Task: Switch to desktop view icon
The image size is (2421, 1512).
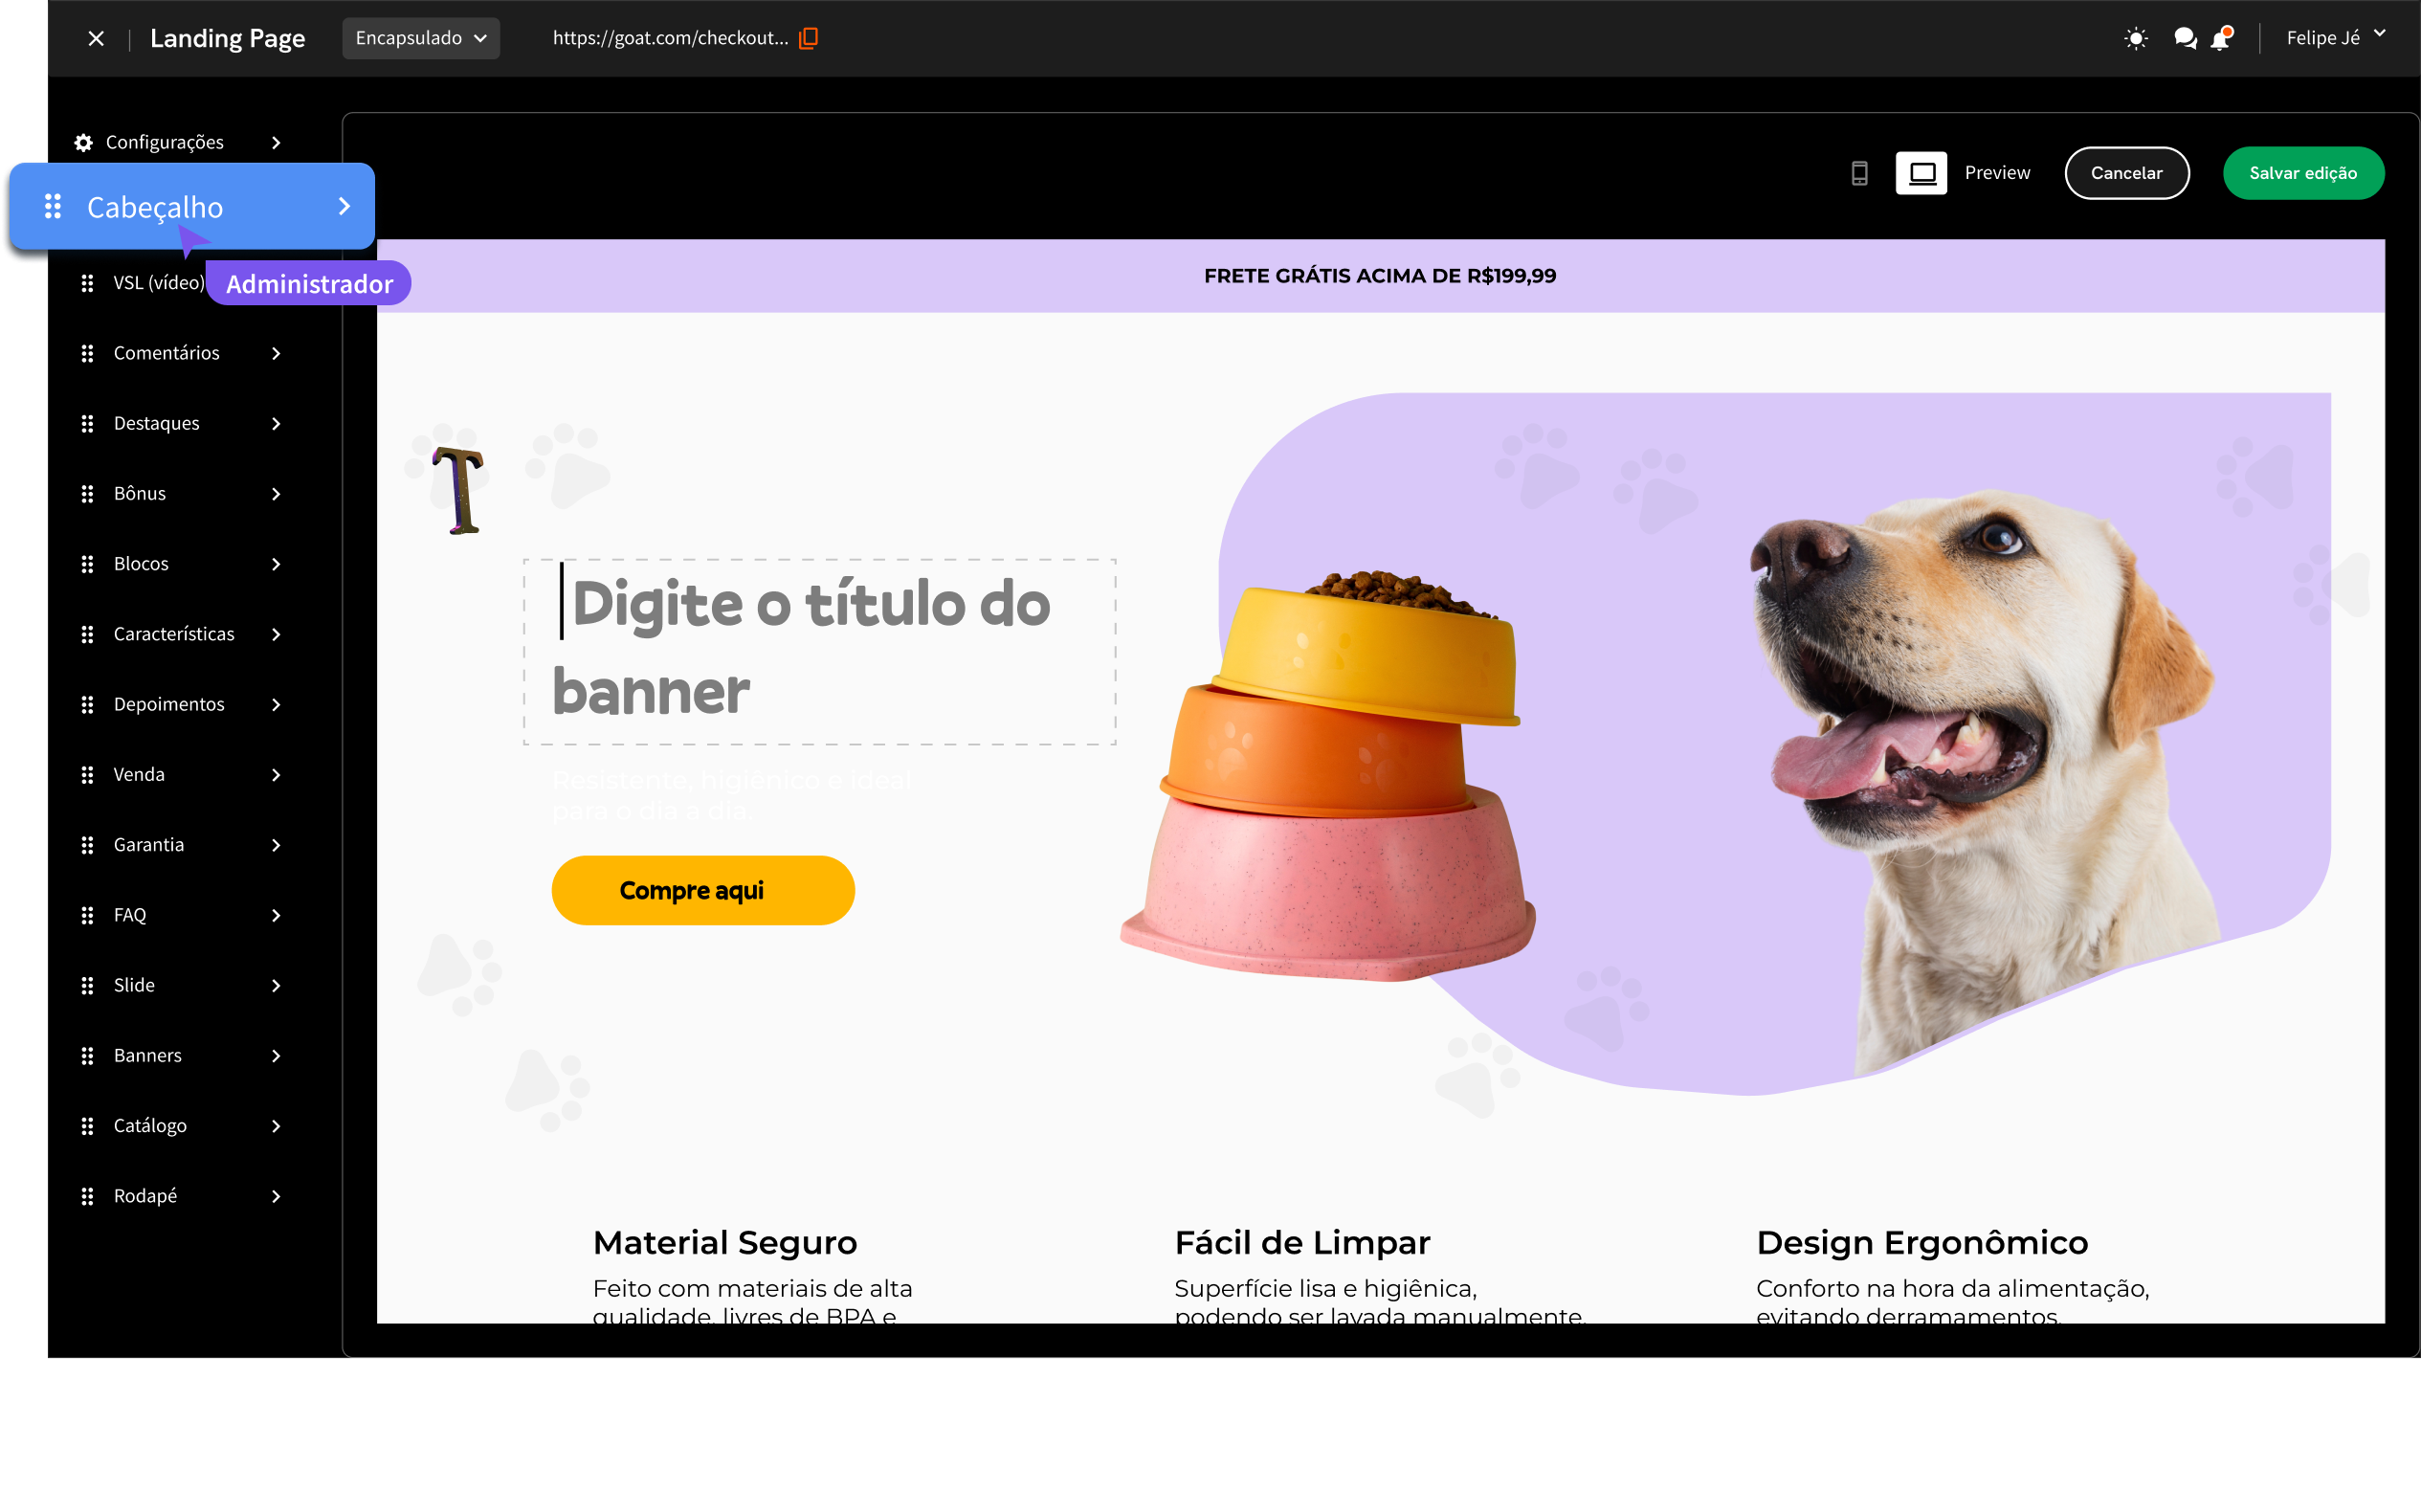Action: tap(1921, 173)
